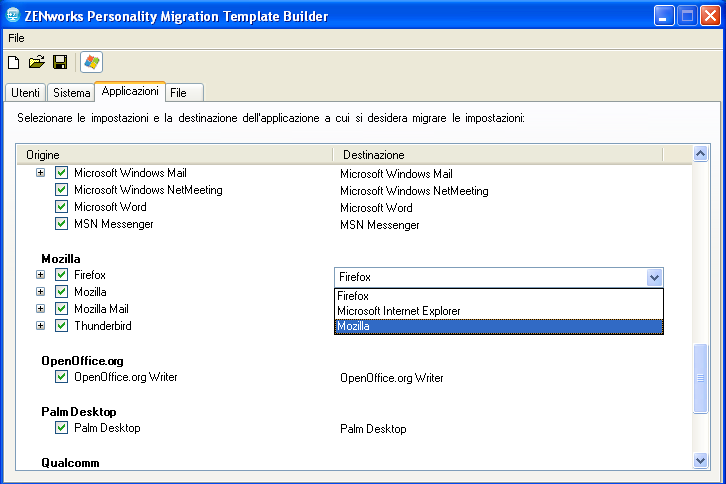Image resolution: width=726 pixels, height=484 pixels.
Task: Expand the Thunderbird tree node
Action: [x=41, y=326]
